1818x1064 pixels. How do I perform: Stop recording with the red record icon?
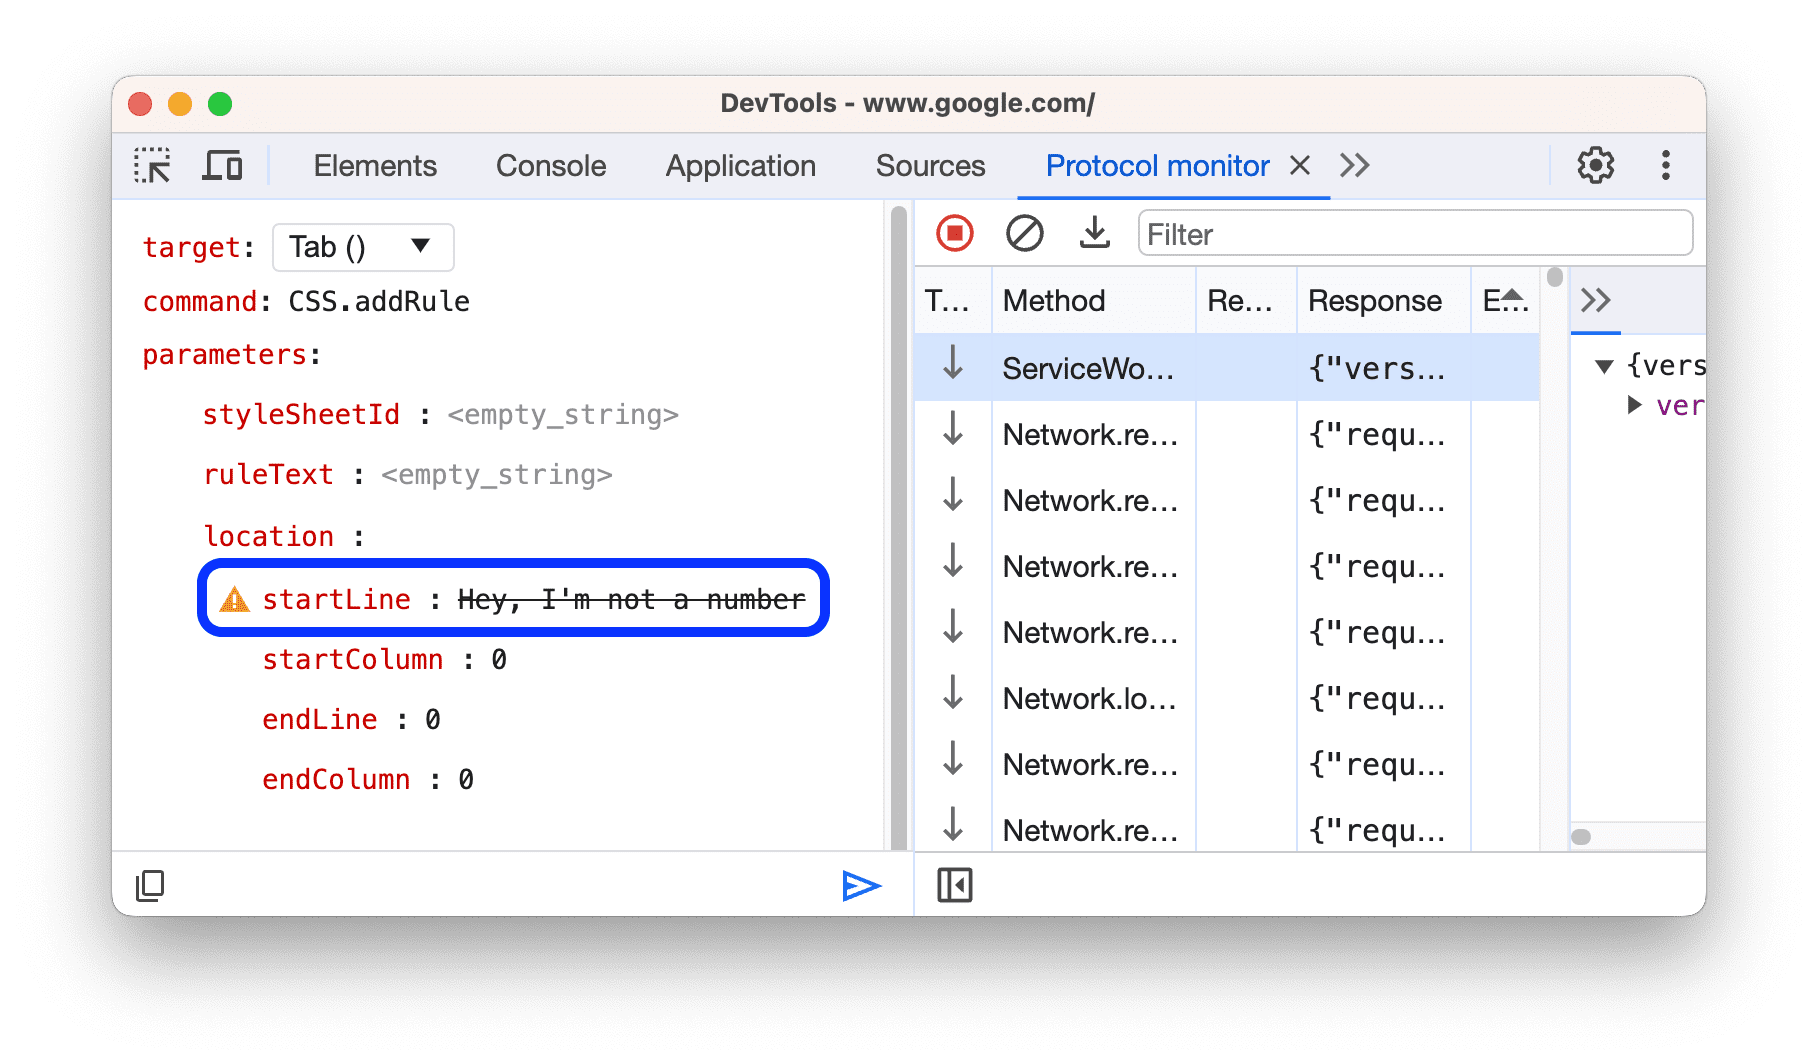(x=954, y=232)
